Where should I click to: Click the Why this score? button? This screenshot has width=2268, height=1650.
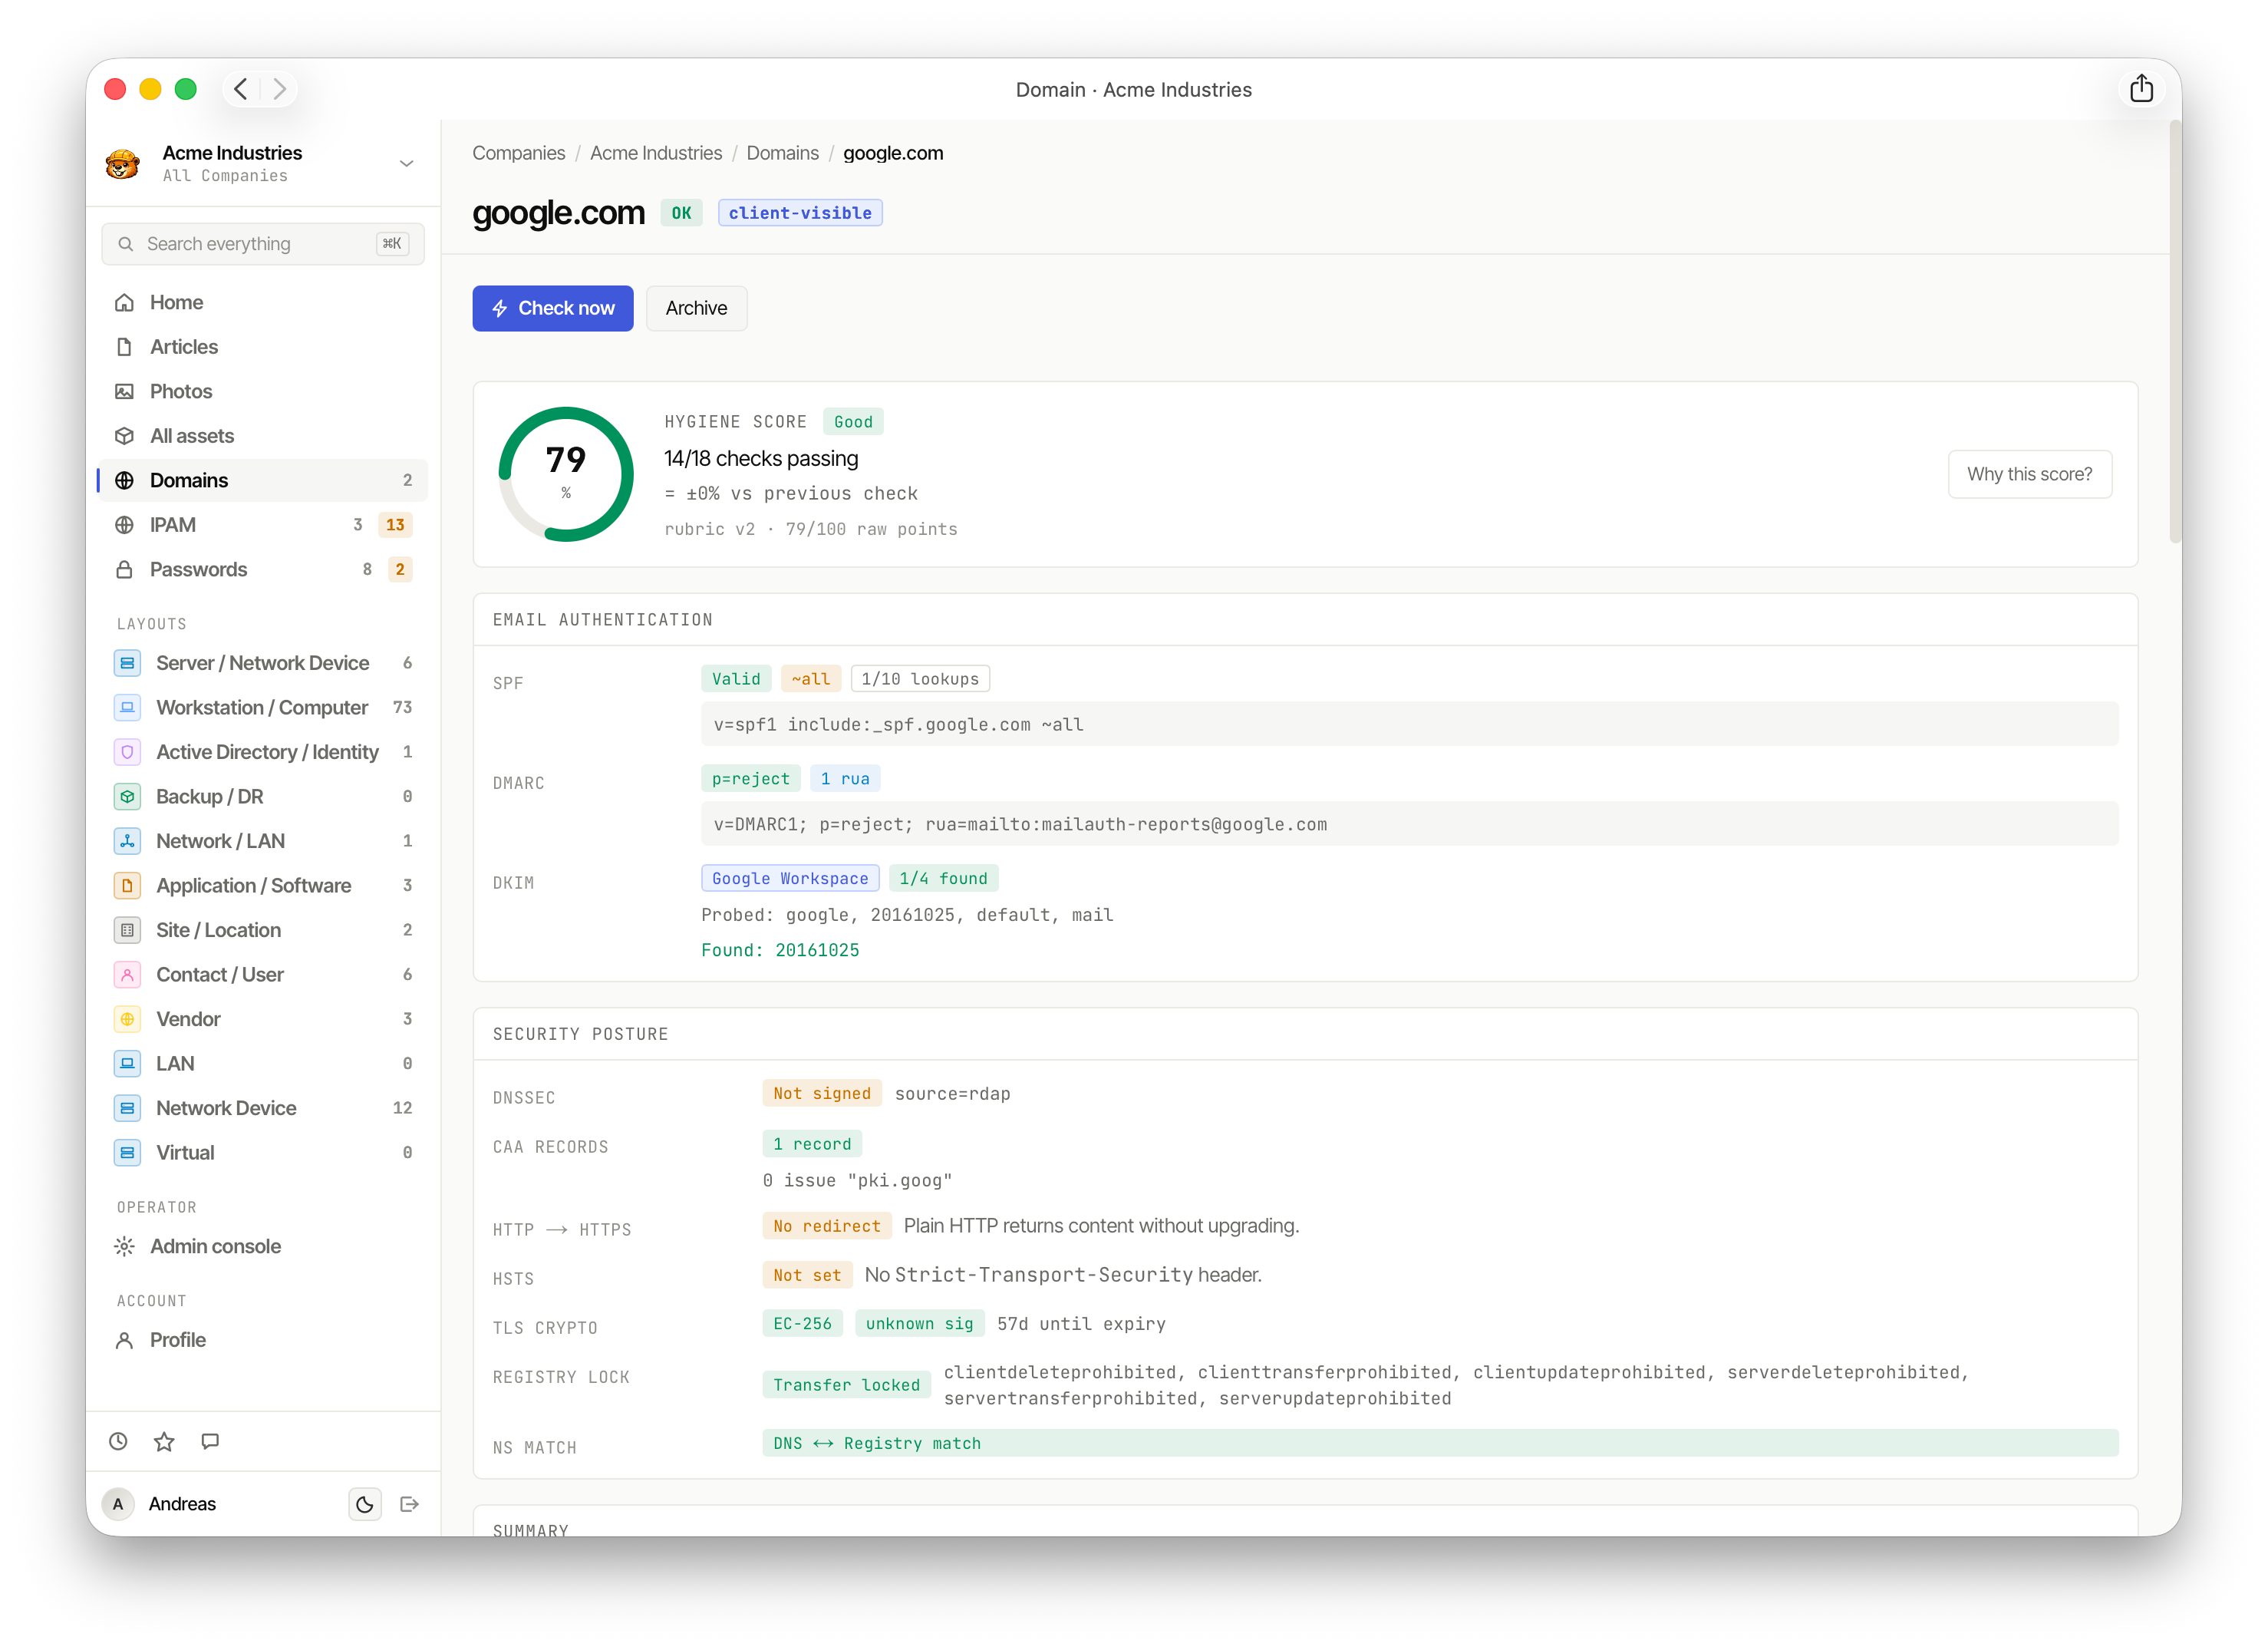2029,474
